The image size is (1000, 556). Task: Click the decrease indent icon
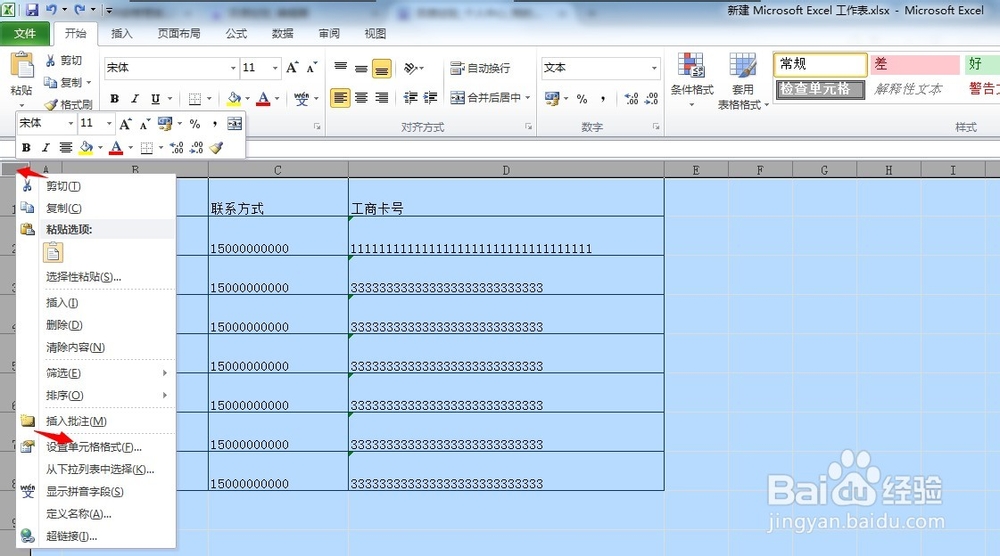click(411, 98)
